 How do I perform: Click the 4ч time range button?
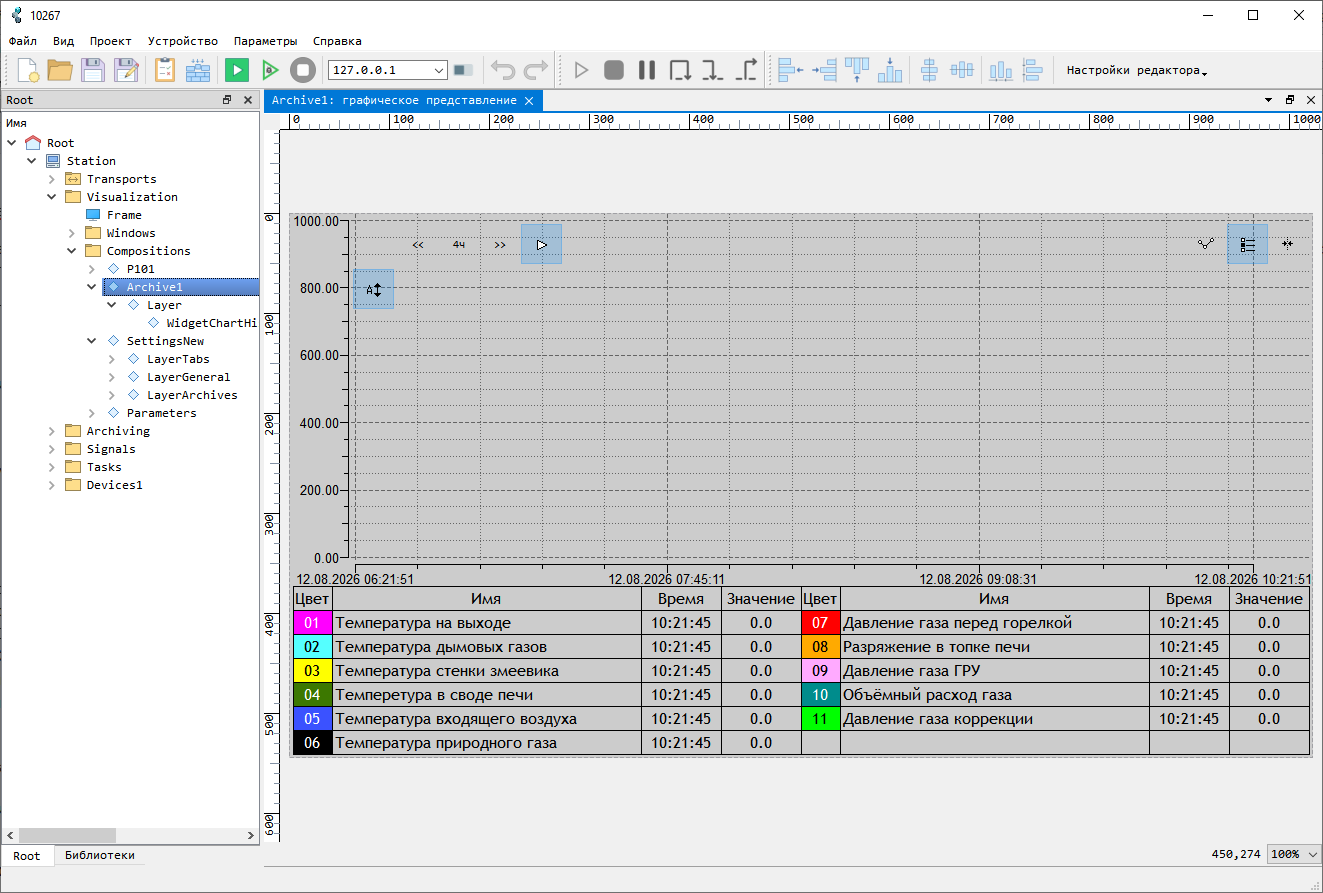(459, 244)
